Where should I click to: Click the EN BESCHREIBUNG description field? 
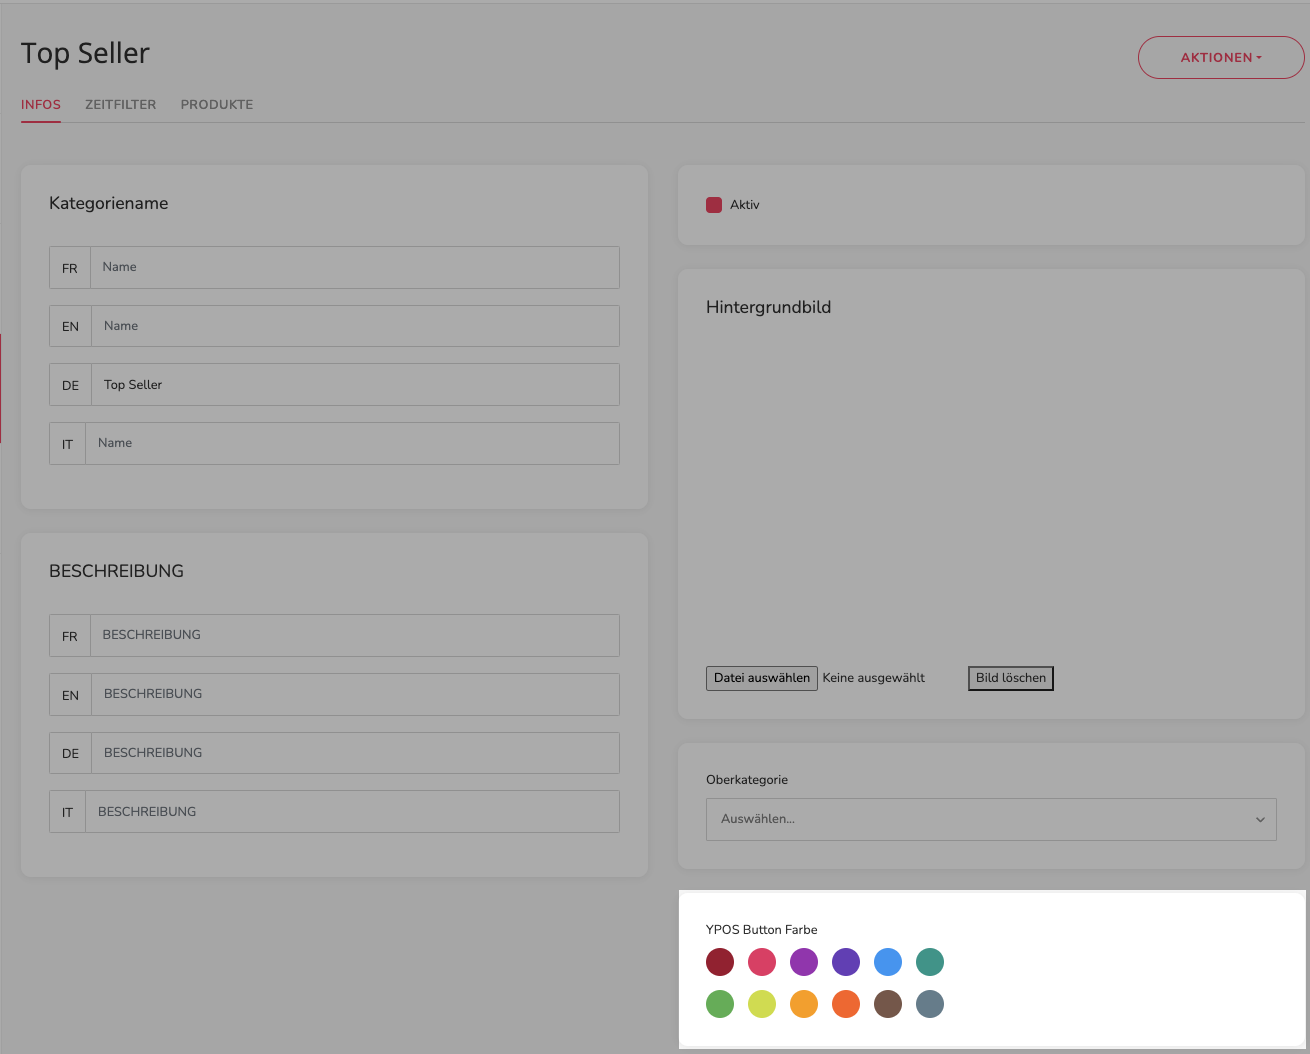(355, 694)
